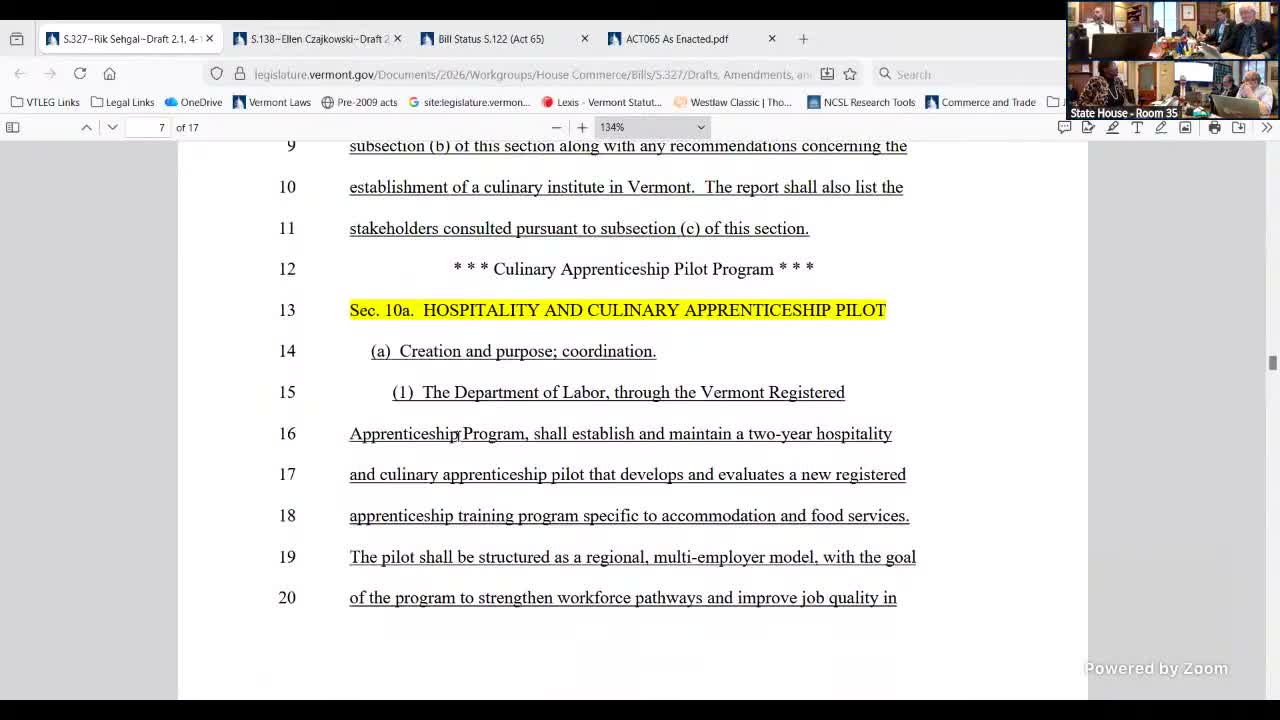Close the S.138 Ellen Czajkowski tab

(397, 39)
